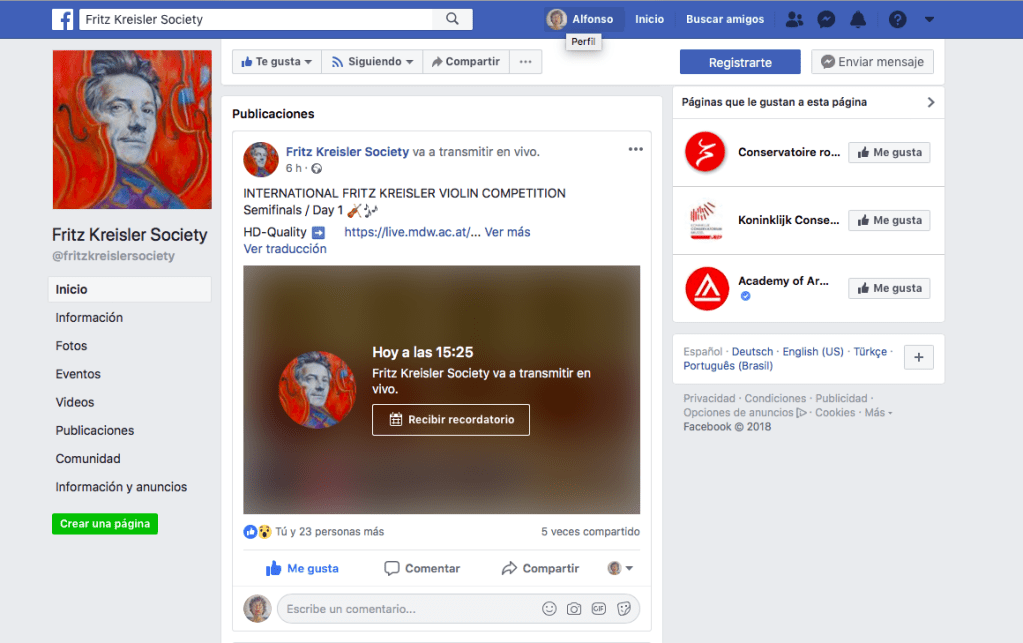
Task: Click the Registrarte button
Action: click(x=740, y=62)
